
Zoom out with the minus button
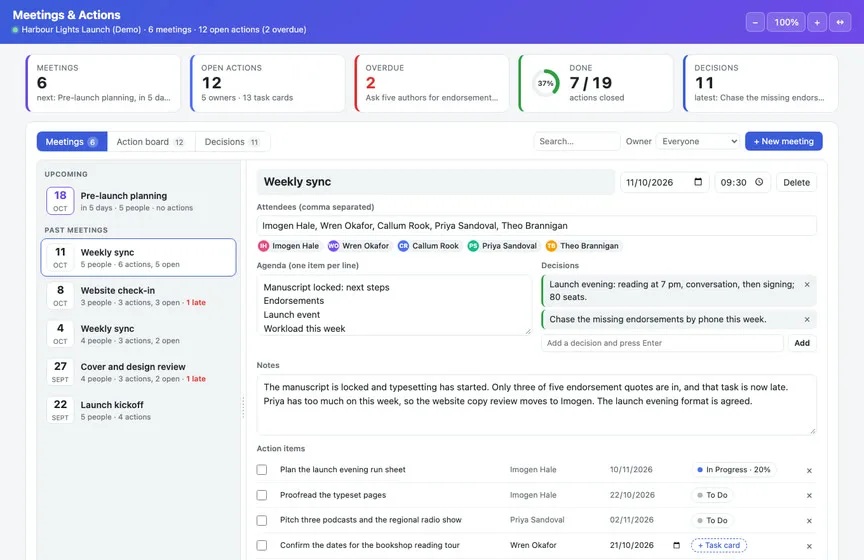click(x=755, y=22)
